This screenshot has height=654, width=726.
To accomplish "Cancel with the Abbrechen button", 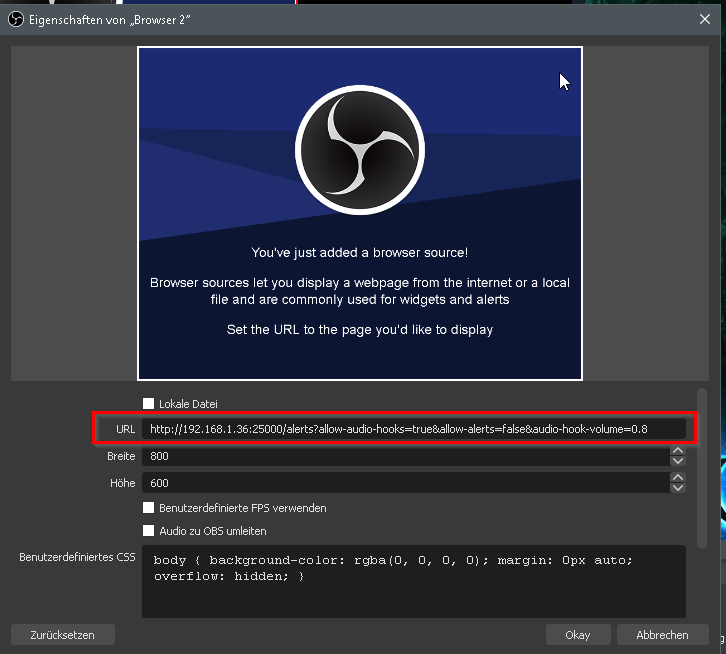I will click(661, 635).
